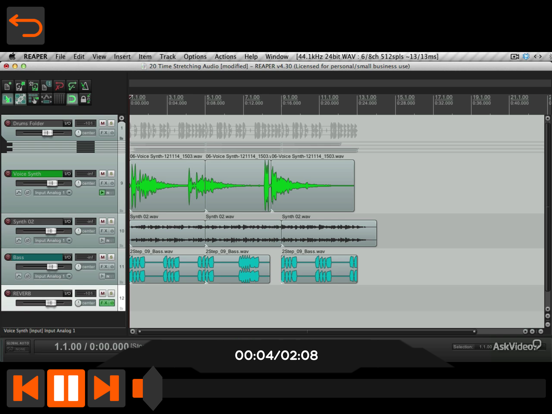Click Bass record monitoring button
This screenshot has width=552, height=414.
(x=102, y=276)
